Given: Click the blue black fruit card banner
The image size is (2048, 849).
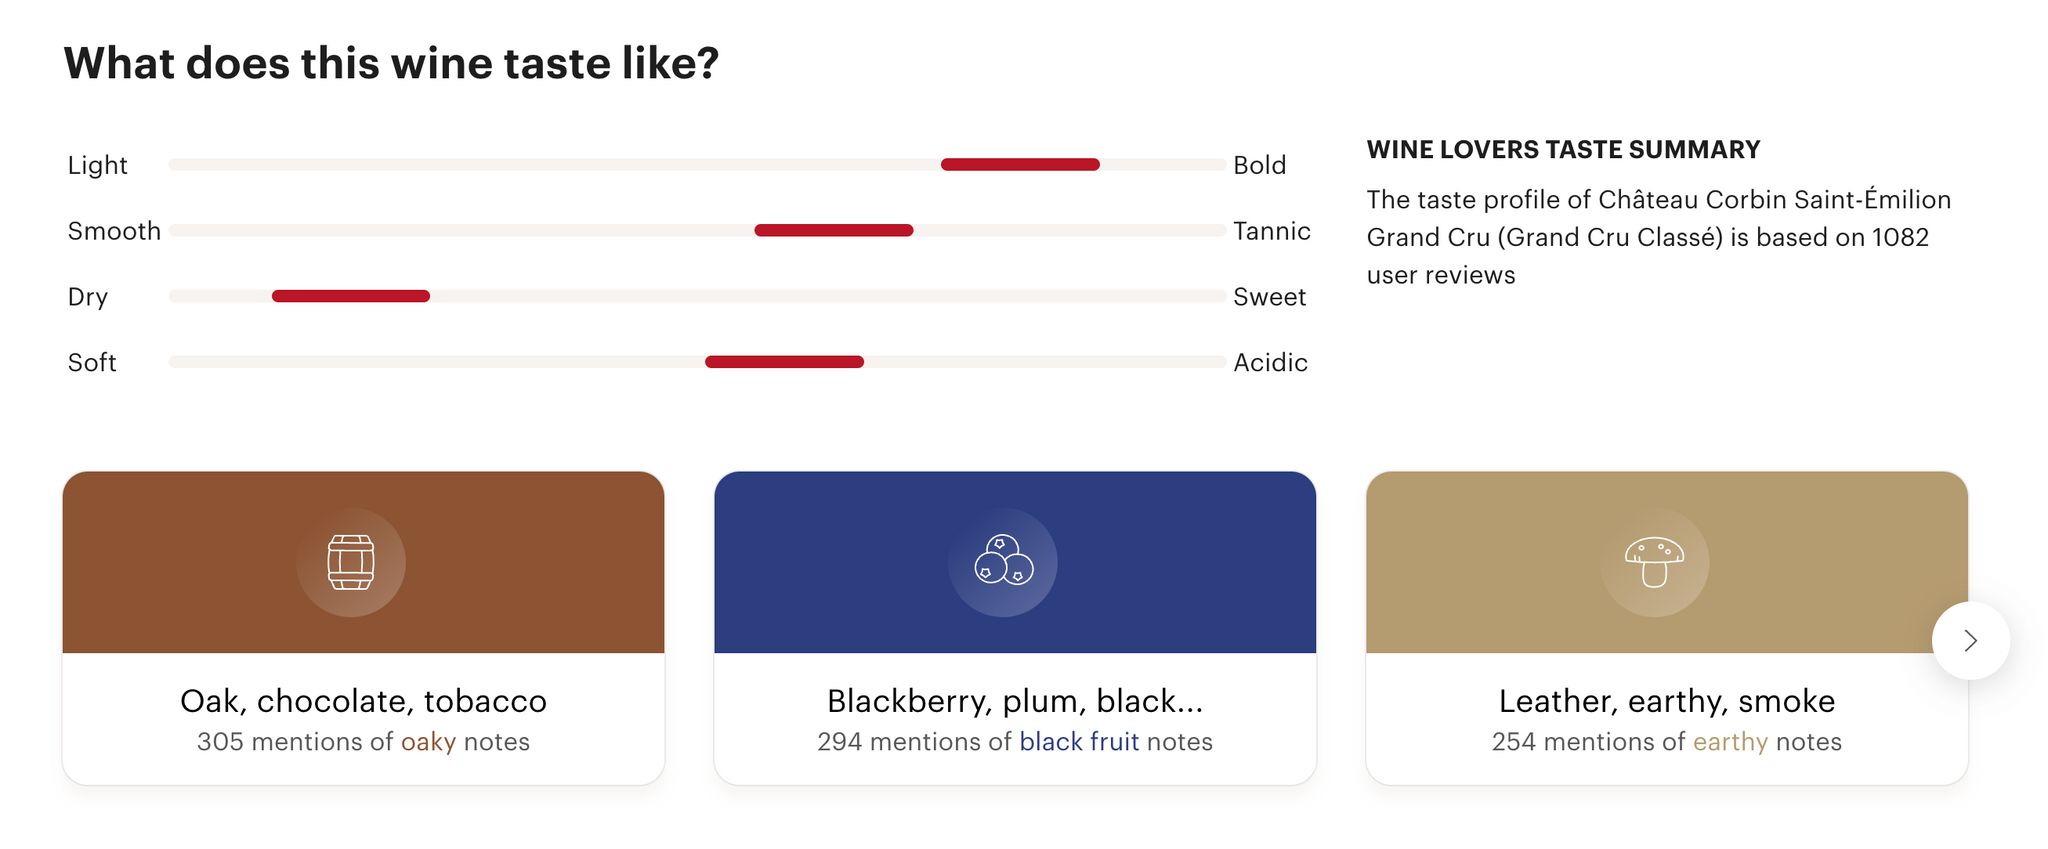Looking at the screenshot, I should tap(1015, 562).
